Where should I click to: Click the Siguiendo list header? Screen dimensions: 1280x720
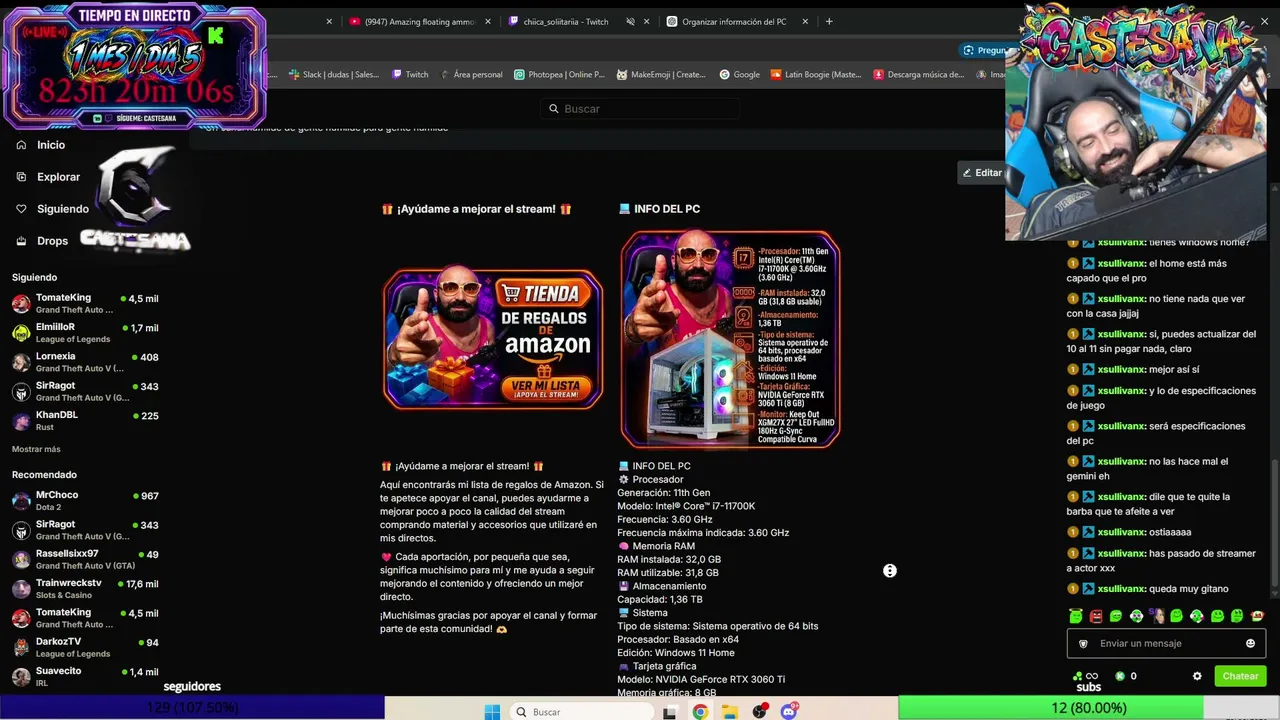click(x=35, y=277)
